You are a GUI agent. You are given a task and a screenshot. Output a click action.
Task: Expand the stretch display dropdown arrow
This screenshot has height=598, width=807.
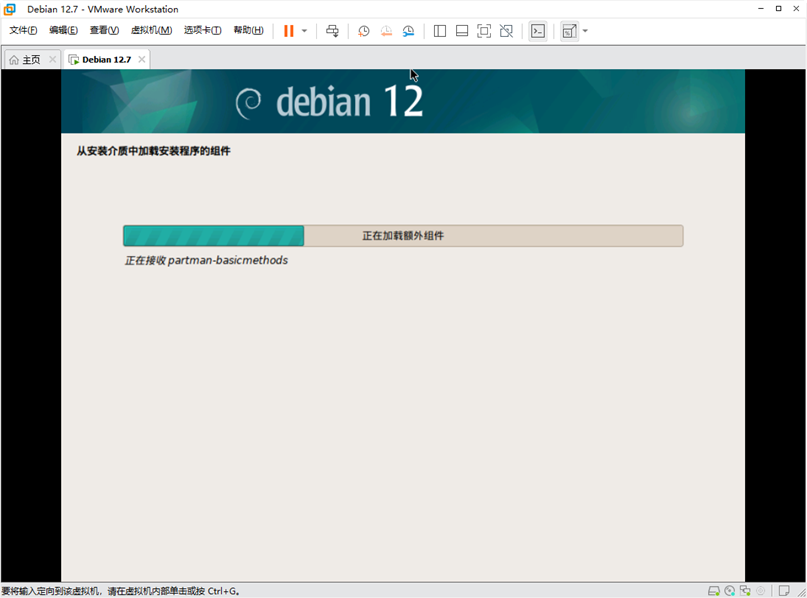[x=585, y=31]
